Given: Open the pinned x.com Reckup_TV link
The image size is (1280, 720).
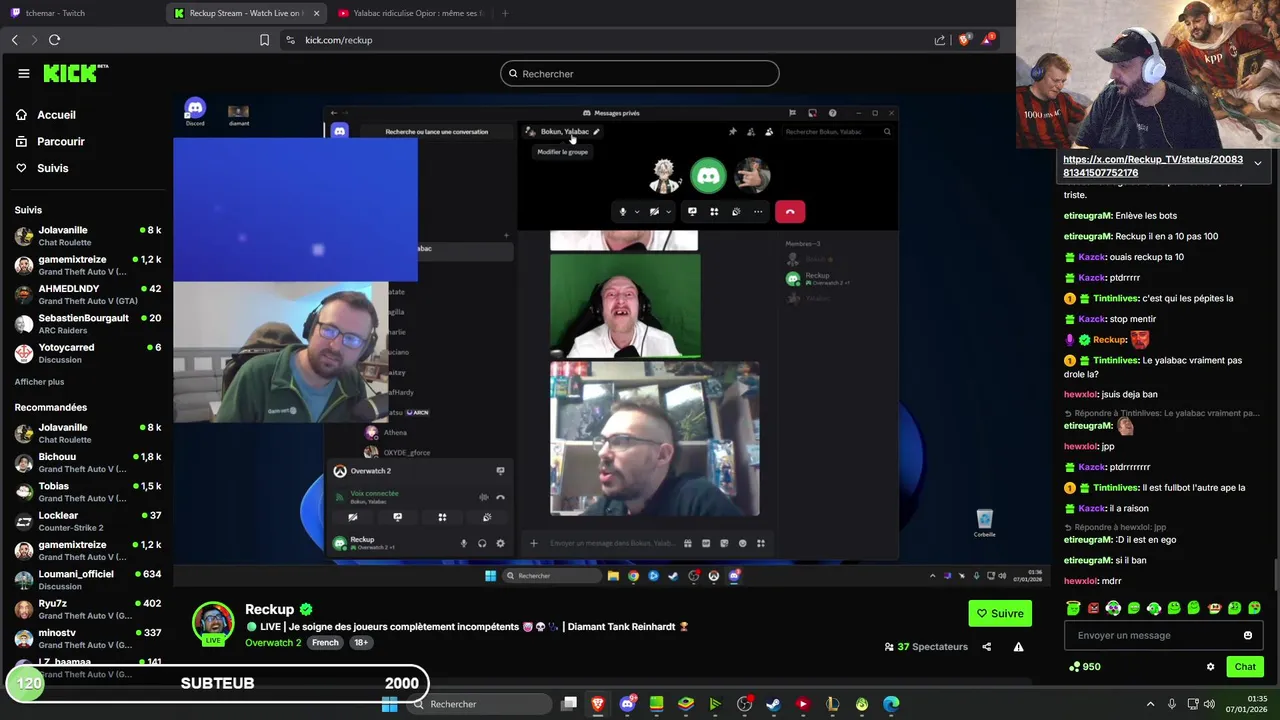Looking at the screenshot, I should click(1153, 166).
